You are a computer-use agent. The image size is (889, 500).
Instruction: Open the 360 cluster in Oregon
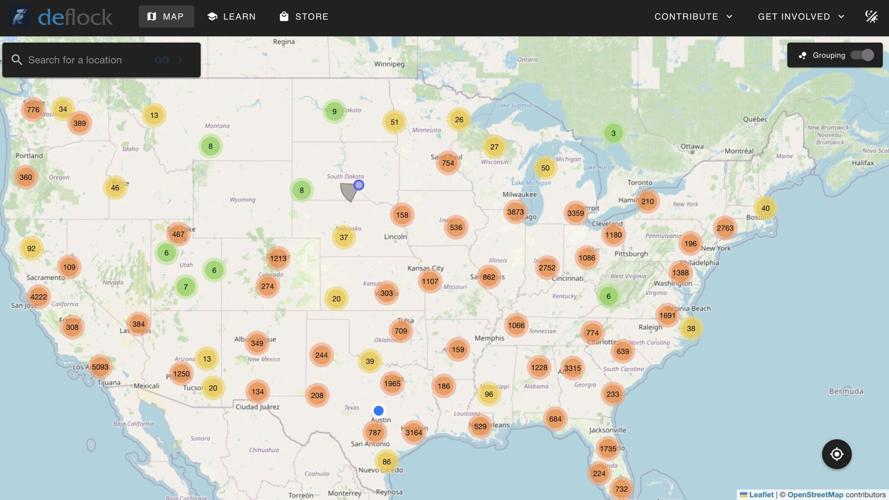coord(26,177)
